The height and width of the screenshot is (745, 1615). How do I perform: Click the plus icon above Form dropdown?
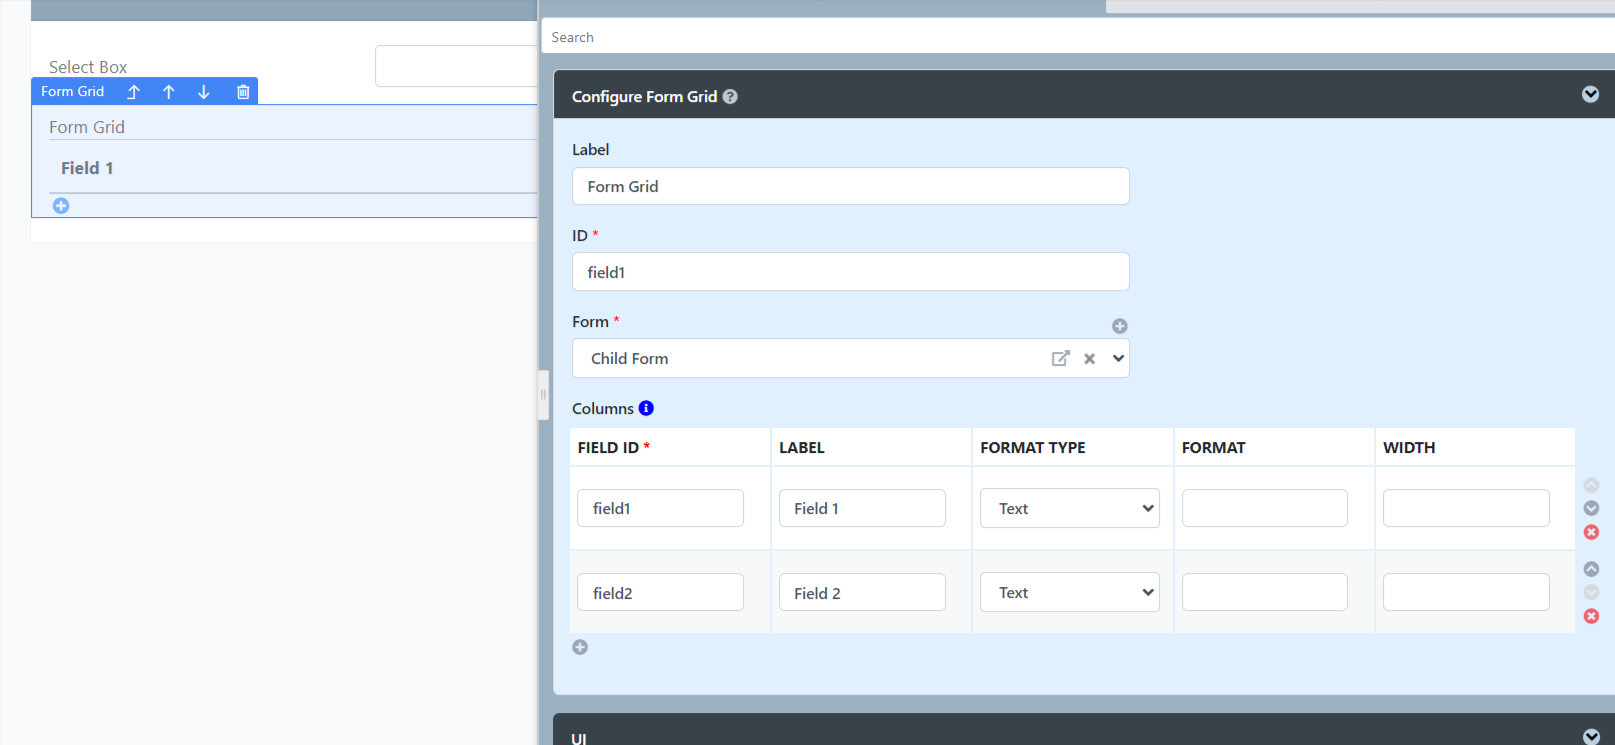click(x=1120, y=326)
